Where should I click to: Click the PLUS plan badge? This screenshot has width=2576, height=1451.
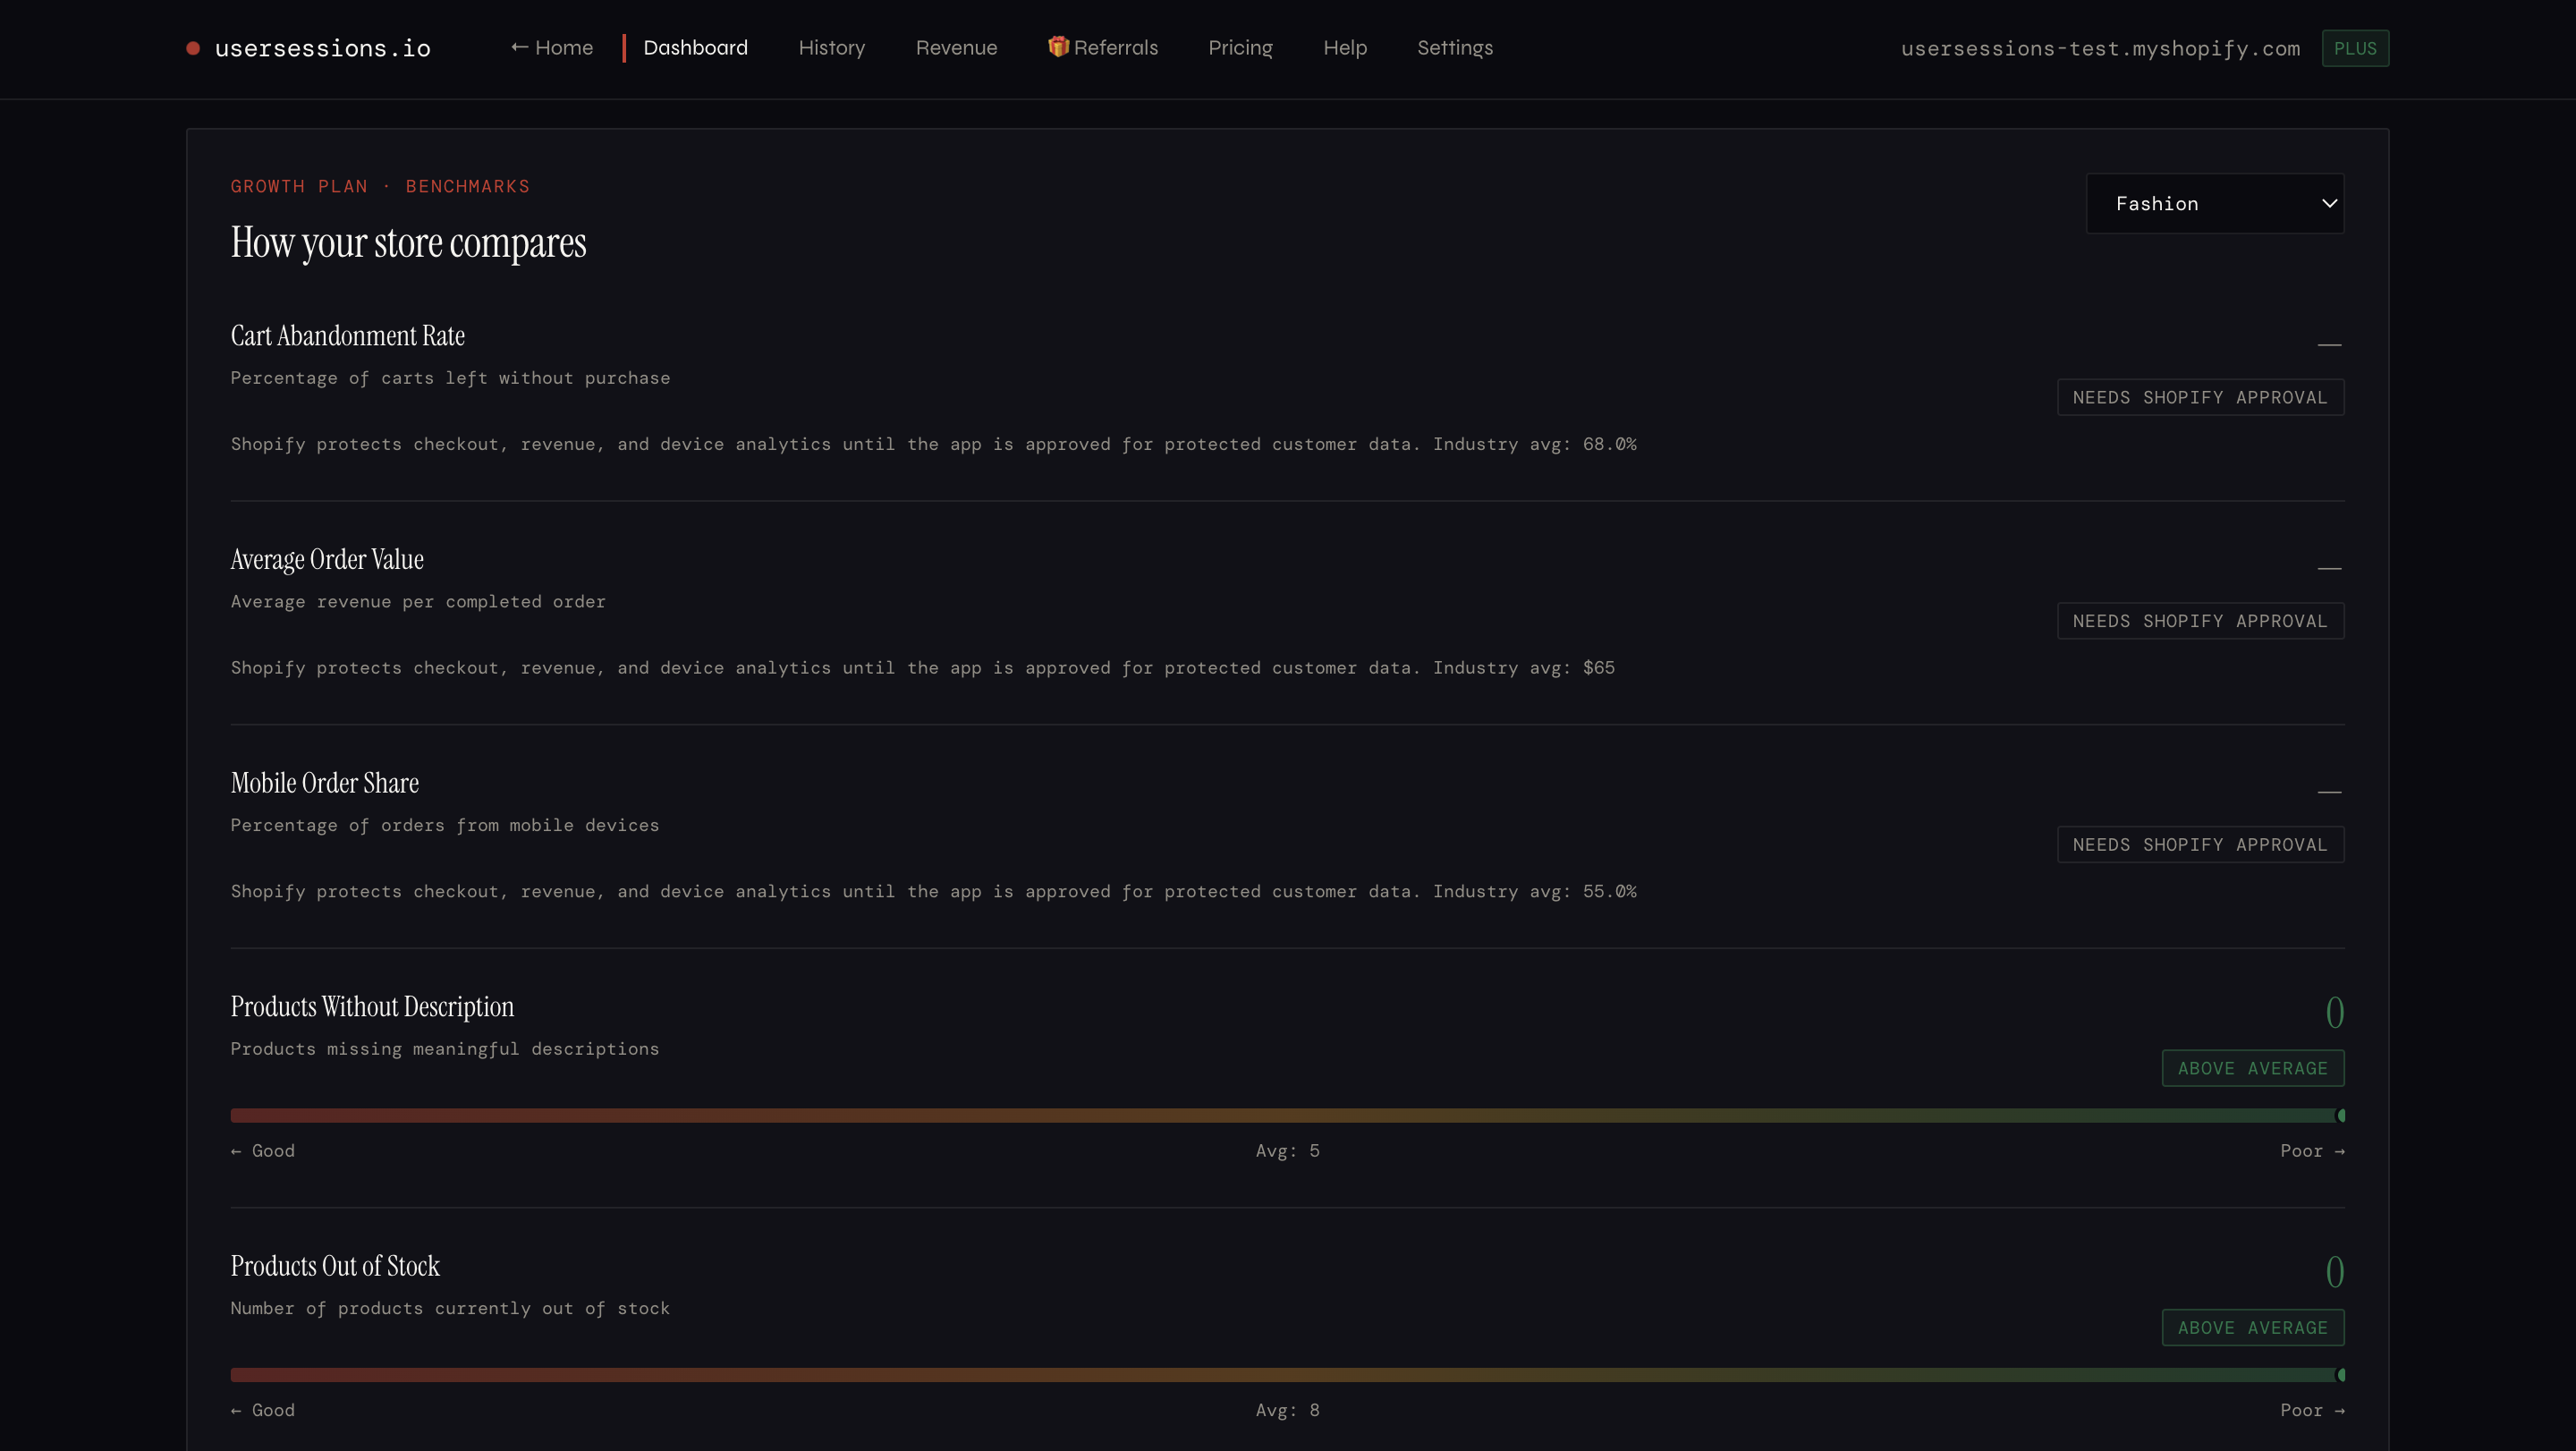pyautogui.click(x=2355, y=48)
